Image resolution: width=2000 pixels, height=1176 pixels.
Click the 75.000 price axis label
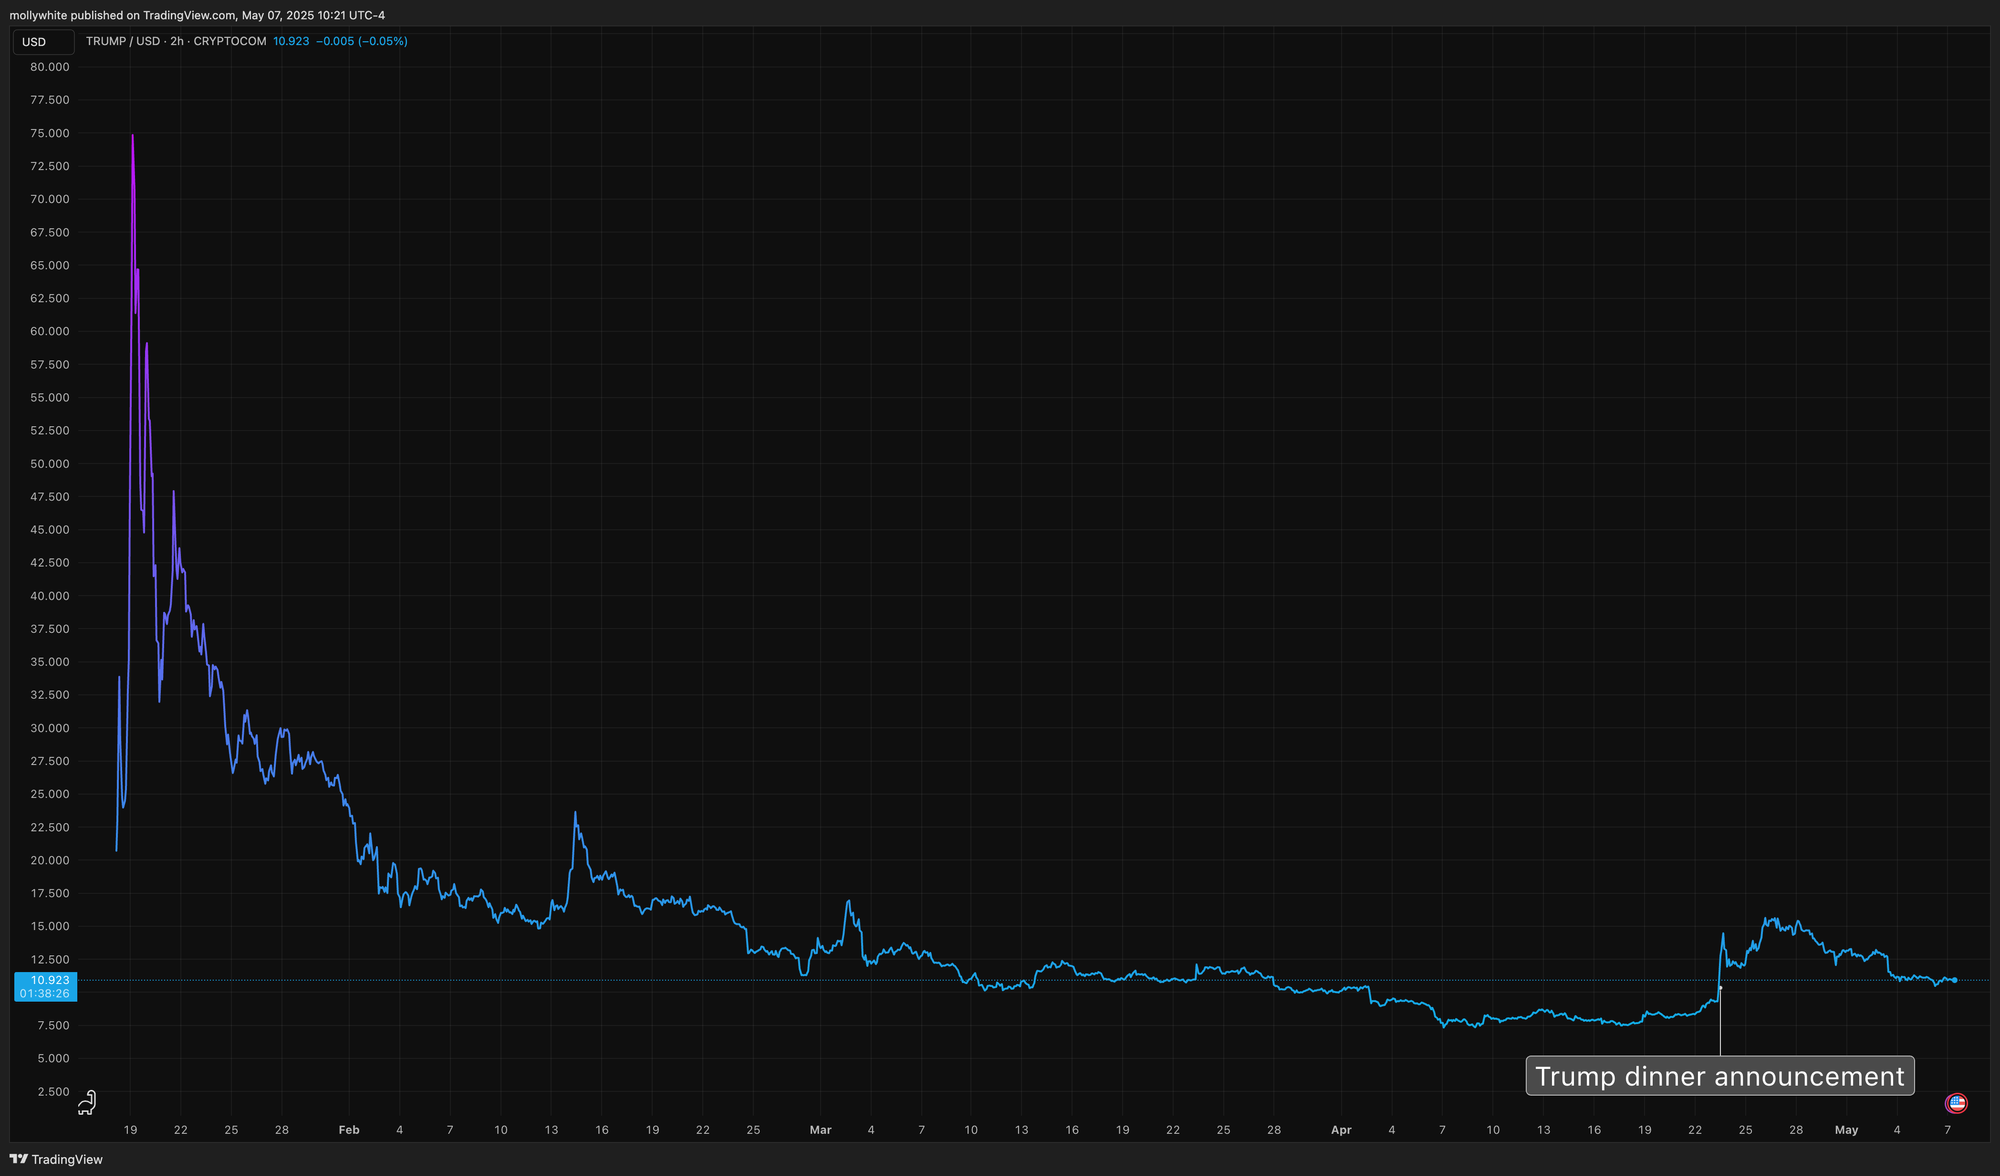[x=50, y=133]
